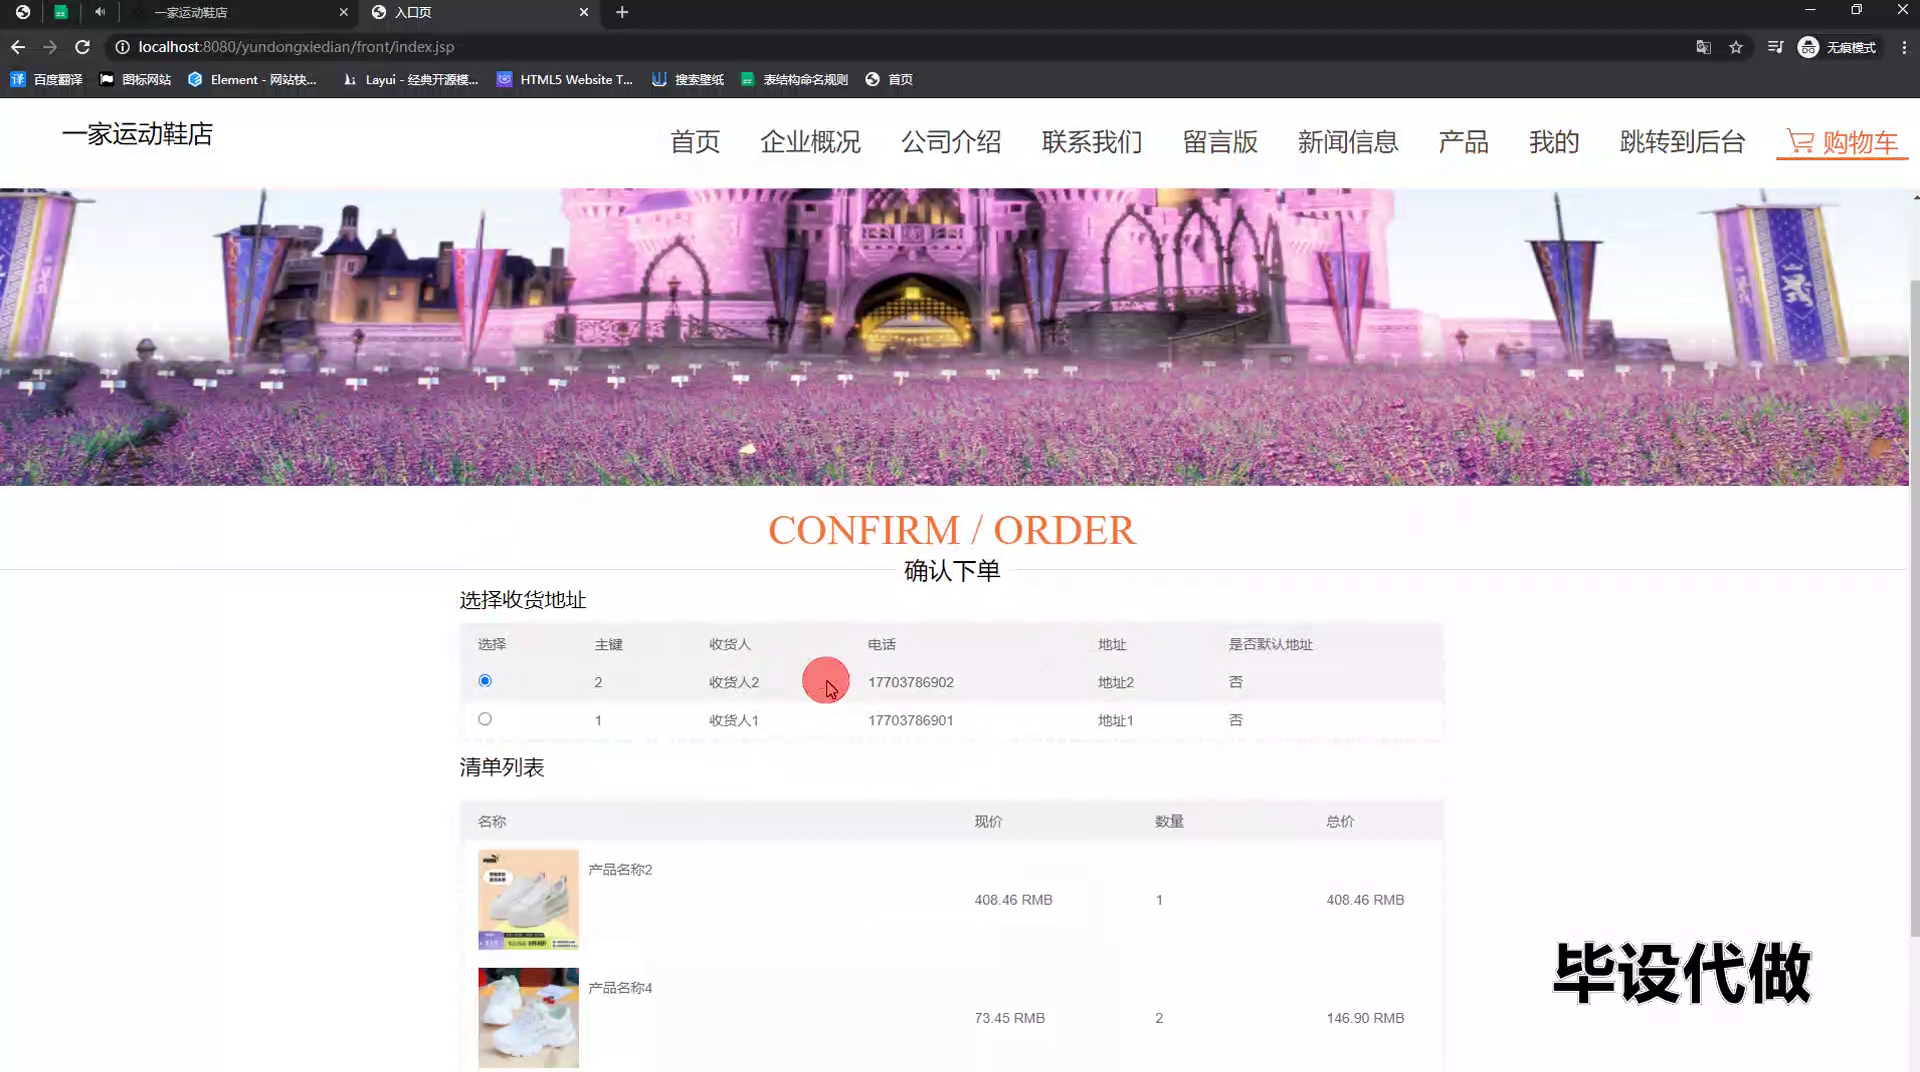Screen dimensions: 1920x1072
Task: Navigate to 首页 in site menu
Action: point(695,142)
